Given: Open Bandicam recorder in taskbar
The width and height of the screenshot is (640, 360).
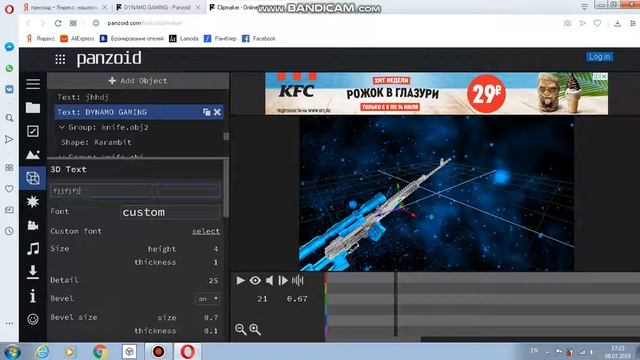Looking at the screenshot, I should (x=159, y=351).
